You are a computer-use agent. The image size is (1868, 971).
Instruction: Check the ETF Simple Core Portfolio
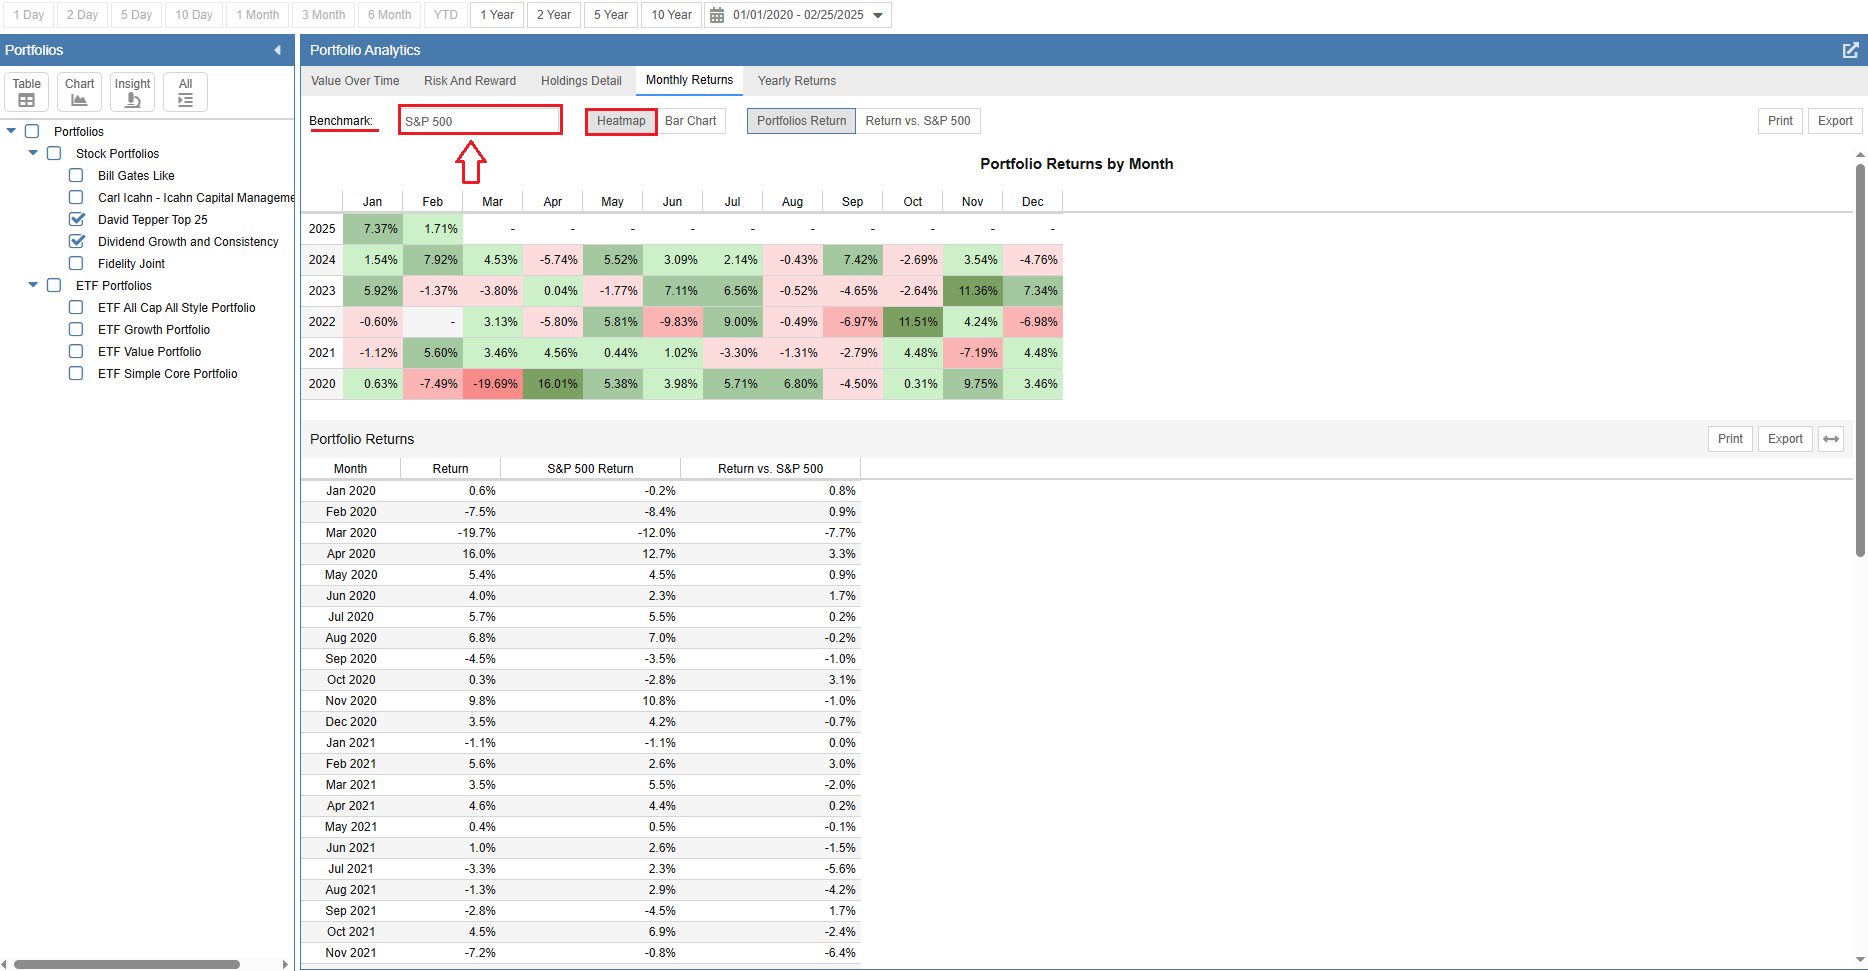76,373
